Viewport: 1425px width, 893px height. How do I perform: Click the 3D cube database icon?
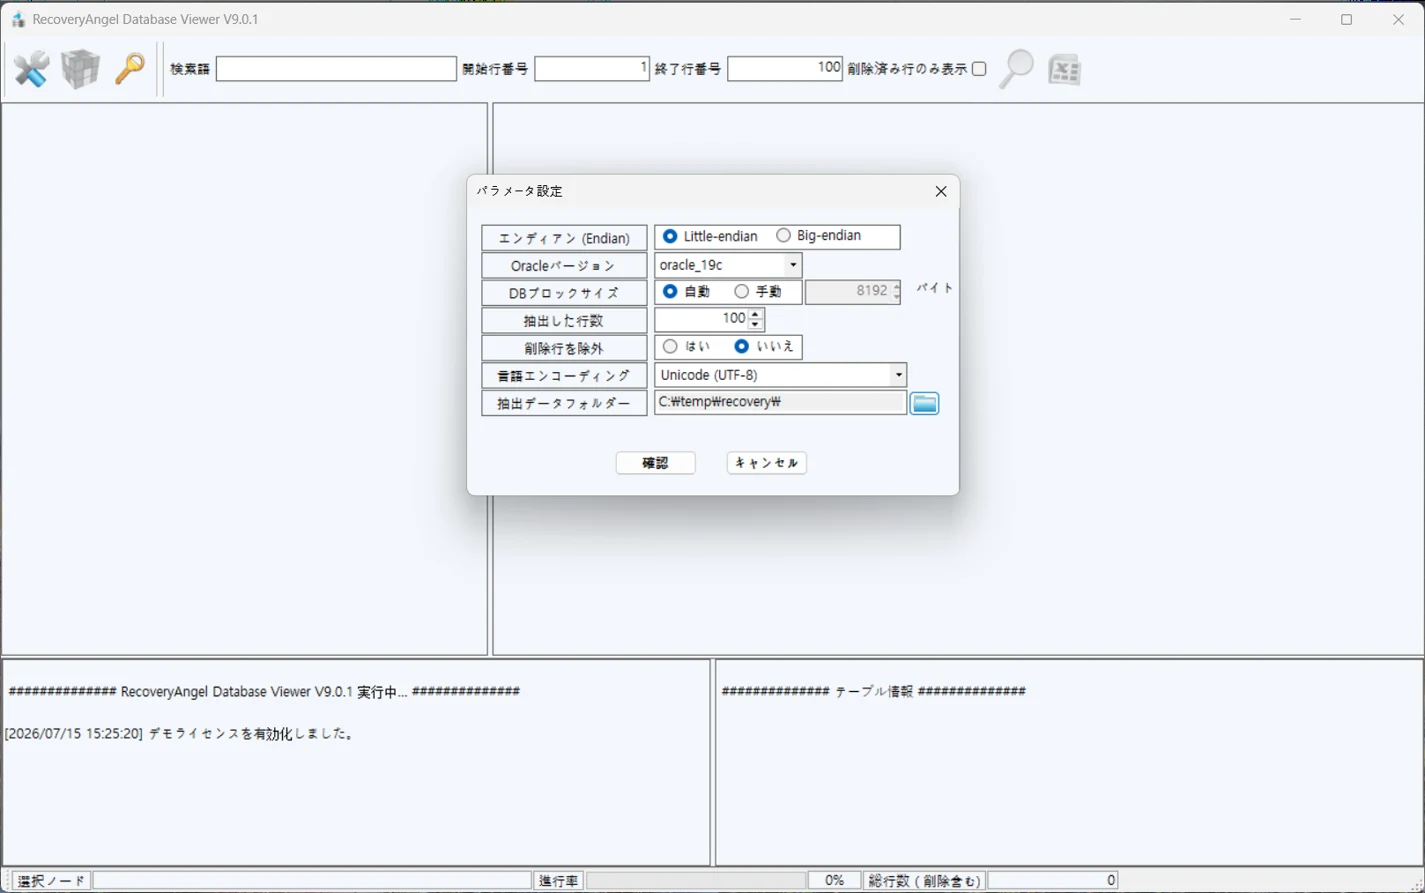80,69
